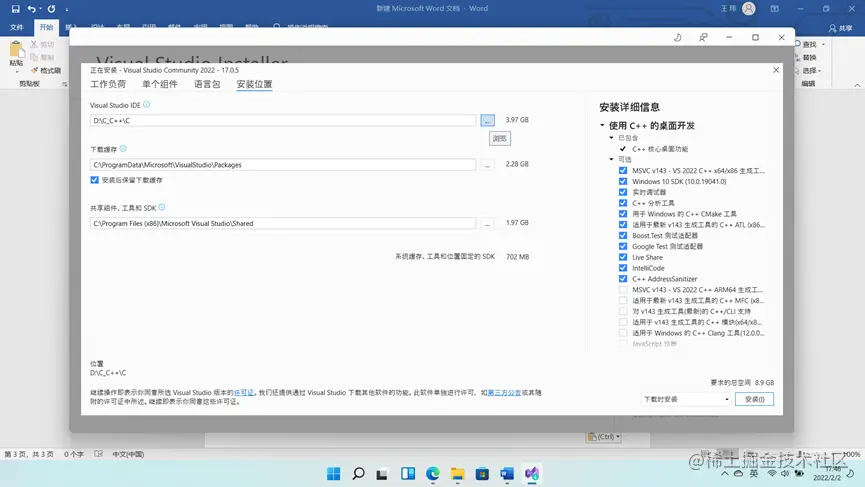This screenshot has width=865, height=487.
Task: Click the redo icon in Word title bar
Action: point(51,9)
